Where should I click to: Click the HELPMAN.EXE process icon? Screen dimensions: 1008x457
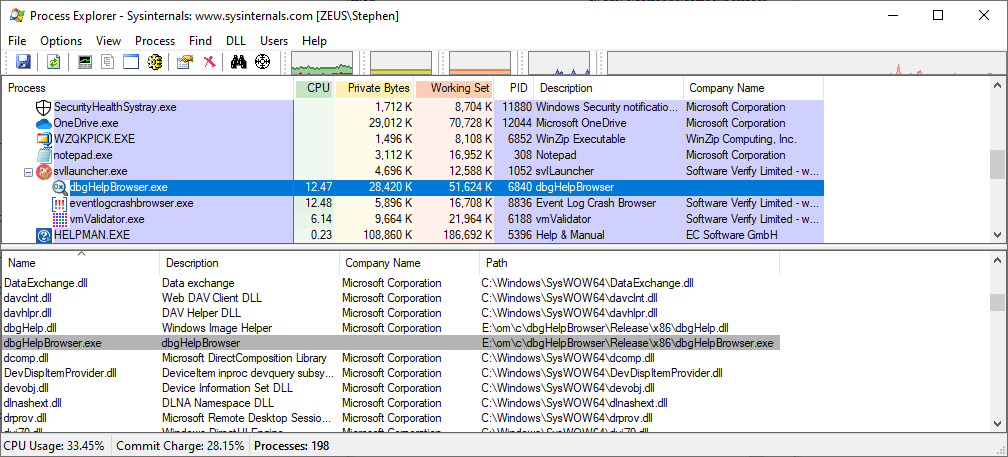tap(43, 235)
